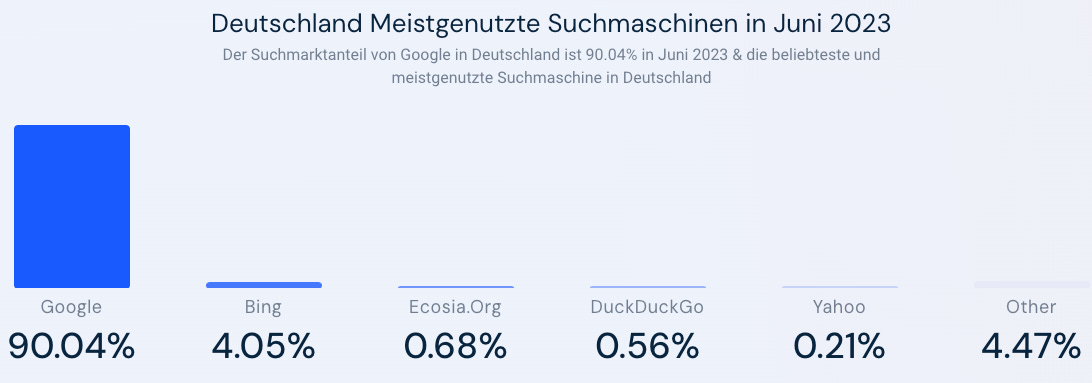Screen dimensions: 1092x383
Task: Select the Ecosia.Org label
Action: (455, 307)
